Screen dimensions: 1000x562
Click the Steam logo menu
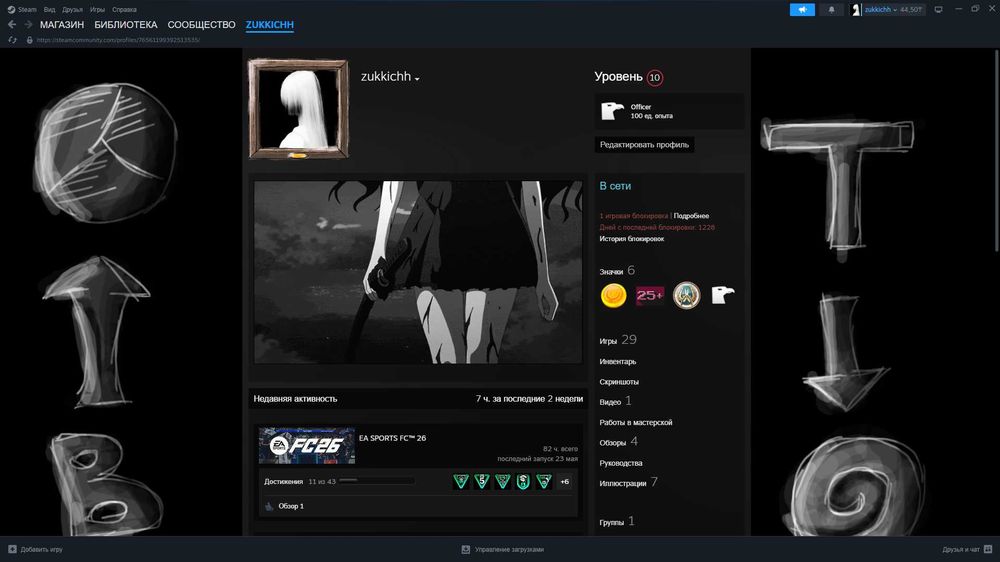tap(22, 10)
